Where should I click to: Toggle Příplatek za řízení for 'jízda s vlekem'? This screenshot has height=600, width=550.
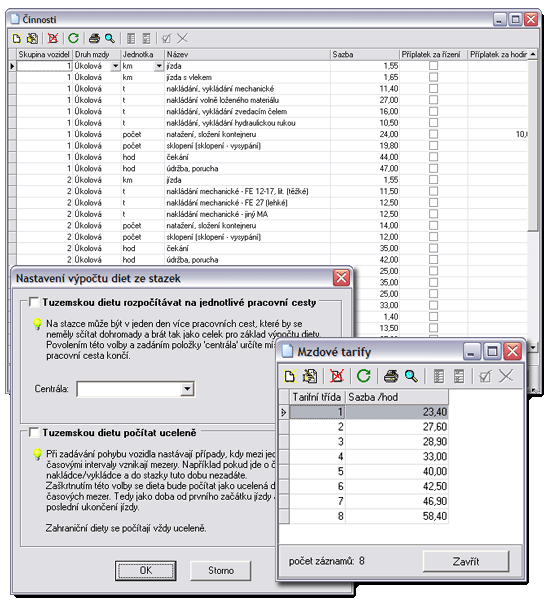[433, 77]
